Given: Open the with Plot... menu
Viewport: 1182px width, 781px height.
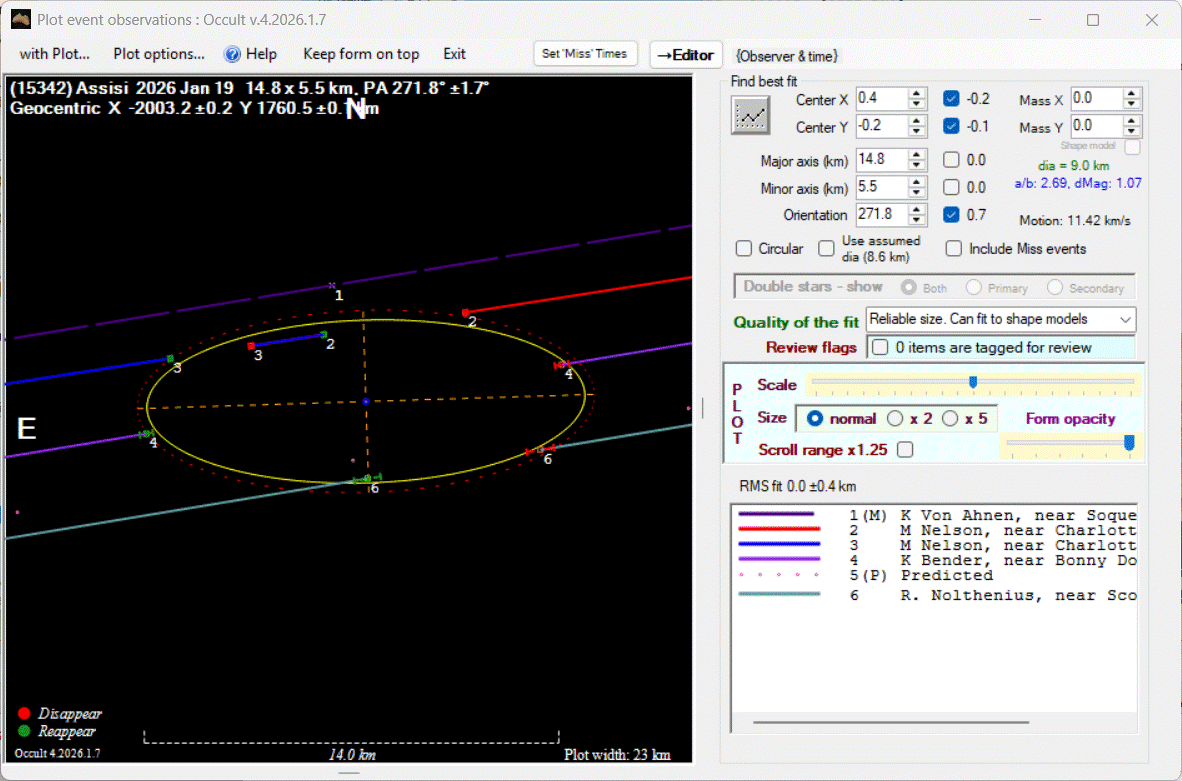Looking at the screenshot, I should point(54,54).
